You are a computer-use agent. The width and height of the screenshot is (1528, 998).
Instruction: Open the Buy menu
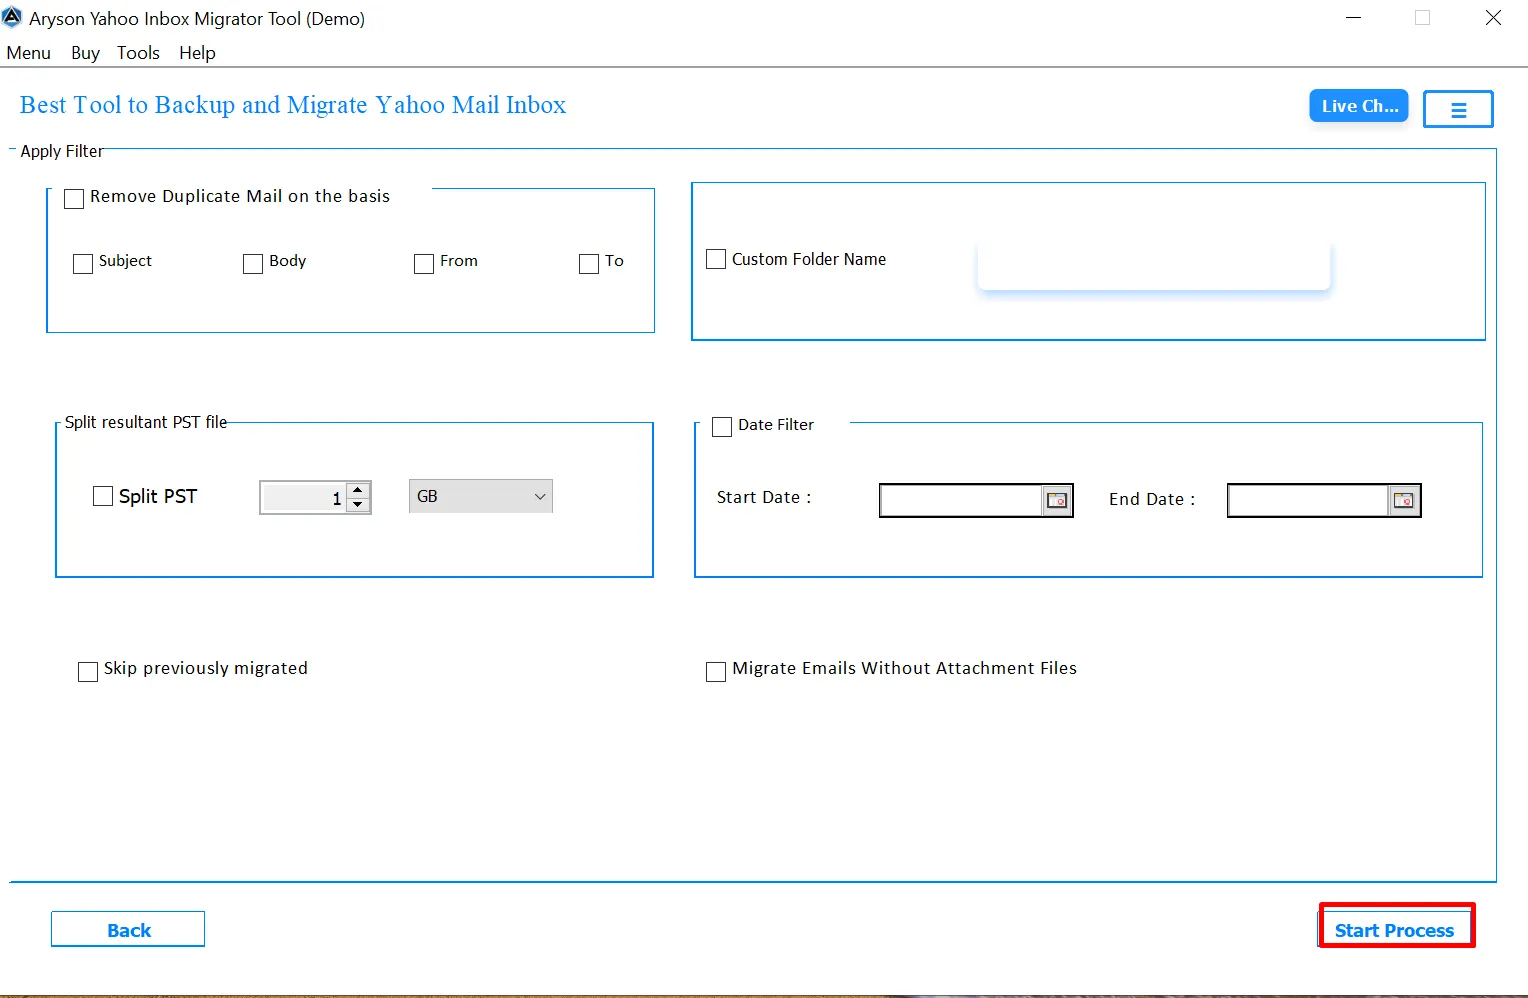(x=85, y=53)
